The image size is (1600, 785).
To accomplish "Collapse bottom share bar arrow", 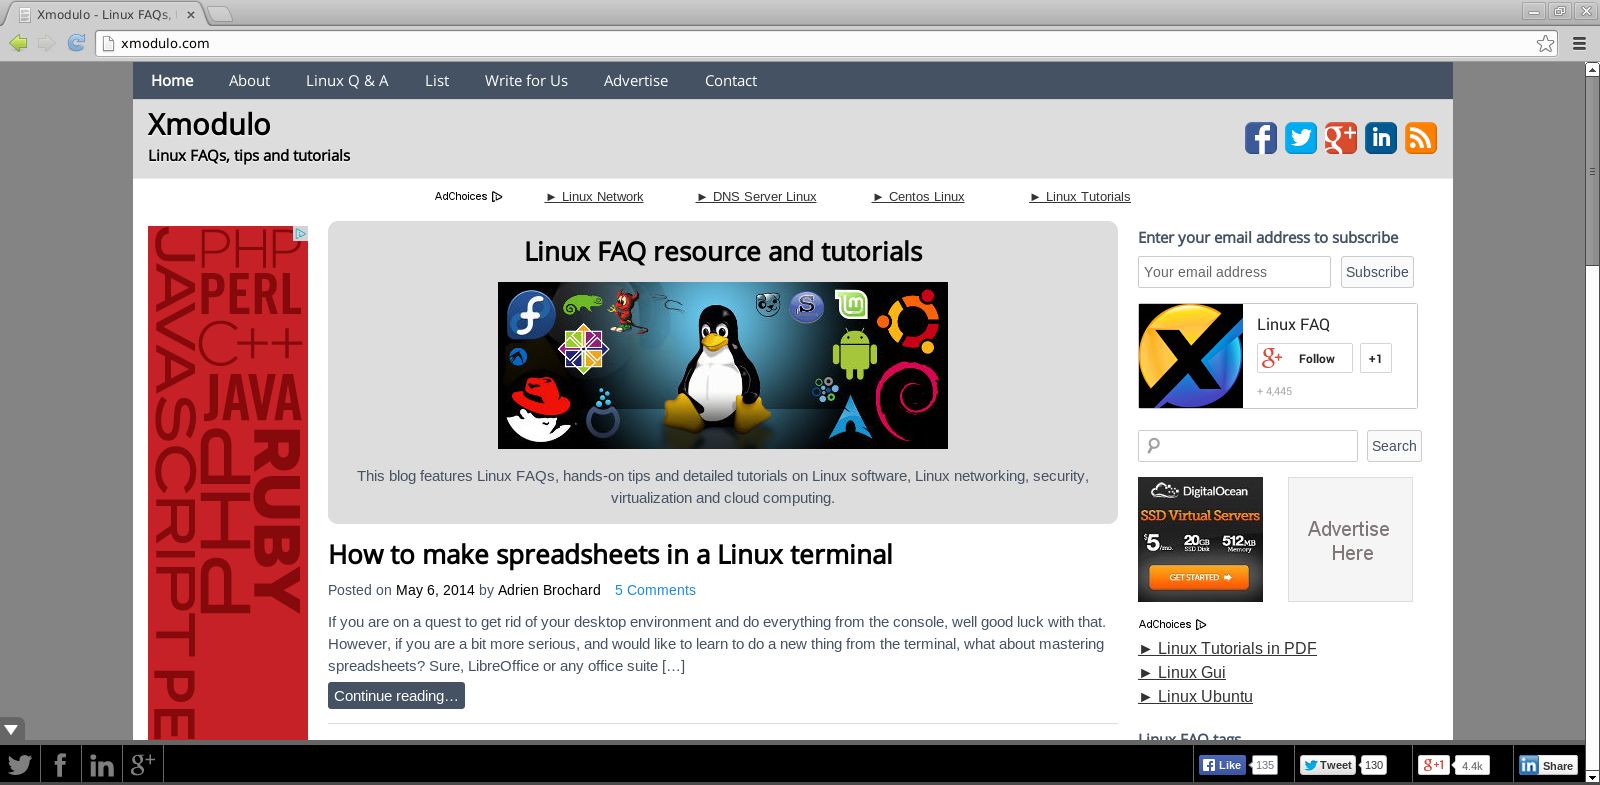I will click(x=11, y=729).
